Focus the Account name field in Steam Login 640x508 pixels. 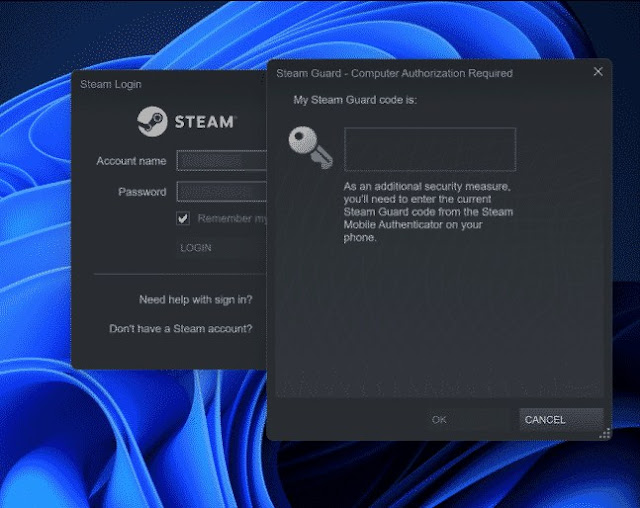point(222,160)
